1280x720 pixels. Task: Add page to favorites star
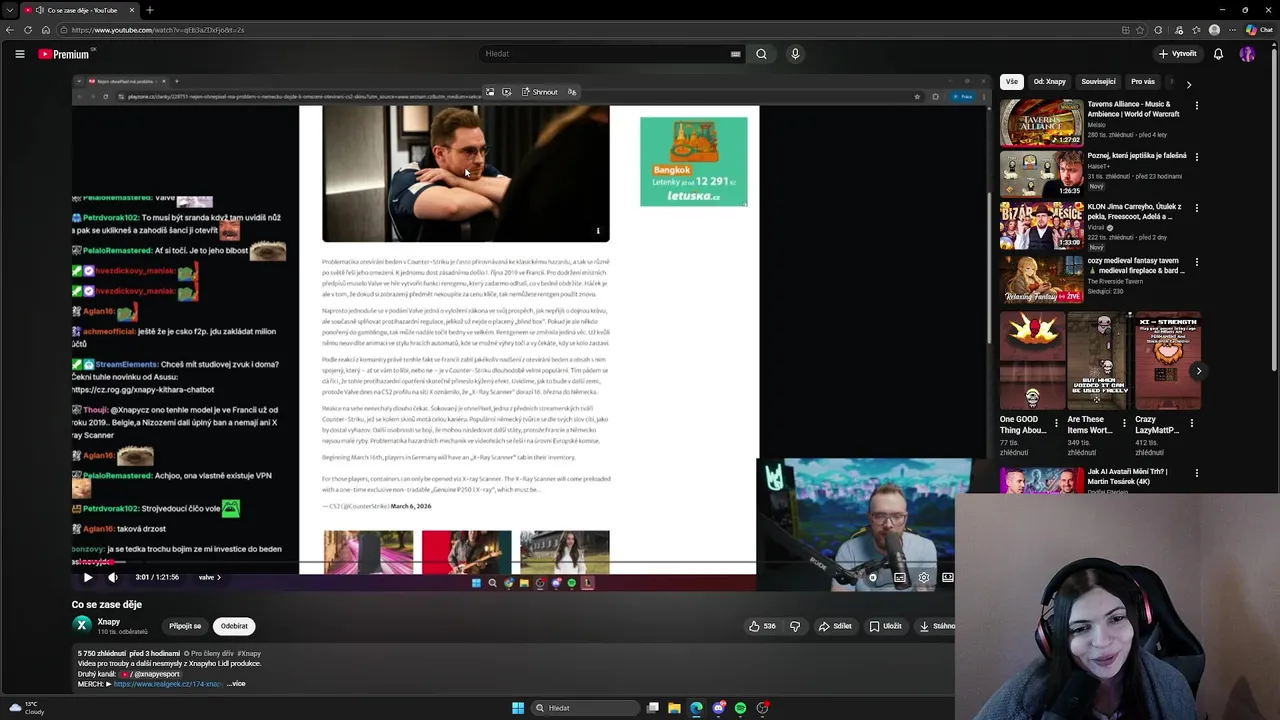(x=1142, y=30)
